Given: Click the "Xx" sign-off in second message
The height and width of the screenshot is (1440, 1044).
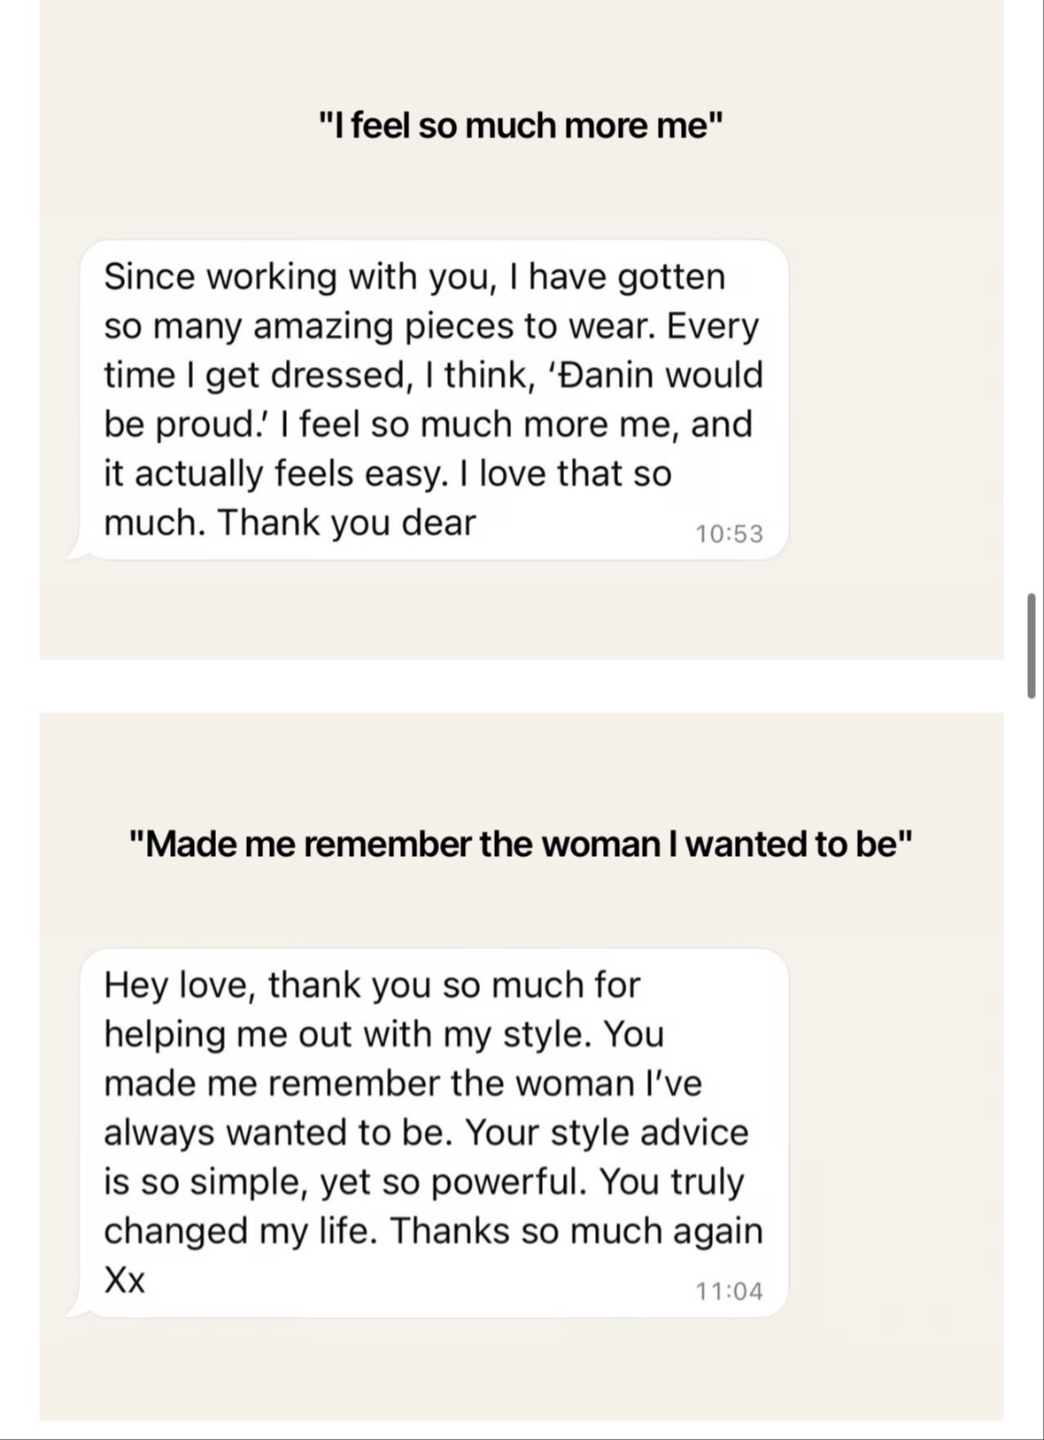Looking at the screenshot, I should tap(125, 1281).
